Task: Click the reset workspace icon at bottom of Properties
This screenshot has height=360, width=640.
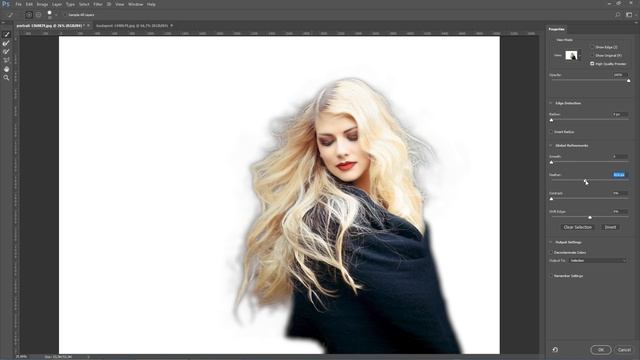Action: coord(555,350)
